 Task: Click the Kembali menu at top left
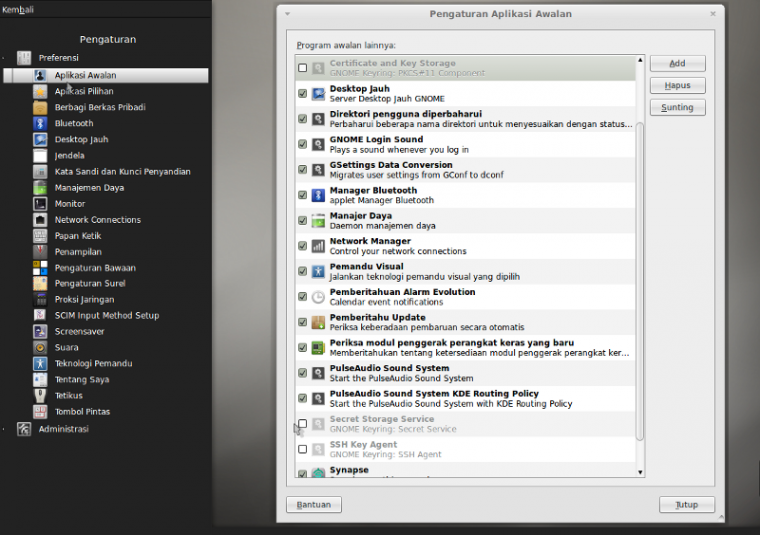pyautogui.click(x=18, y=9)
